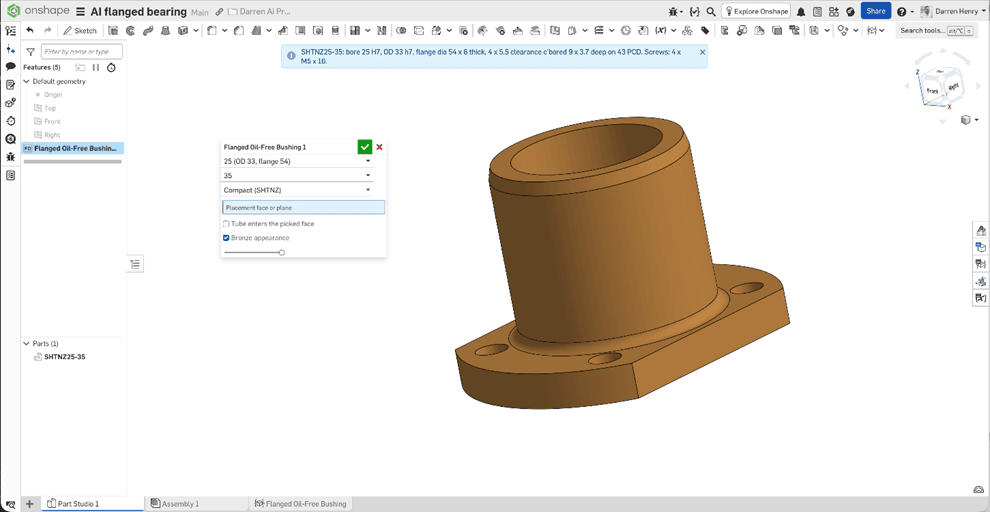Image resolution: width=990 pixels, height=512 pixels.
Task: Select the Shell tool
Action: tap(300, 30)
